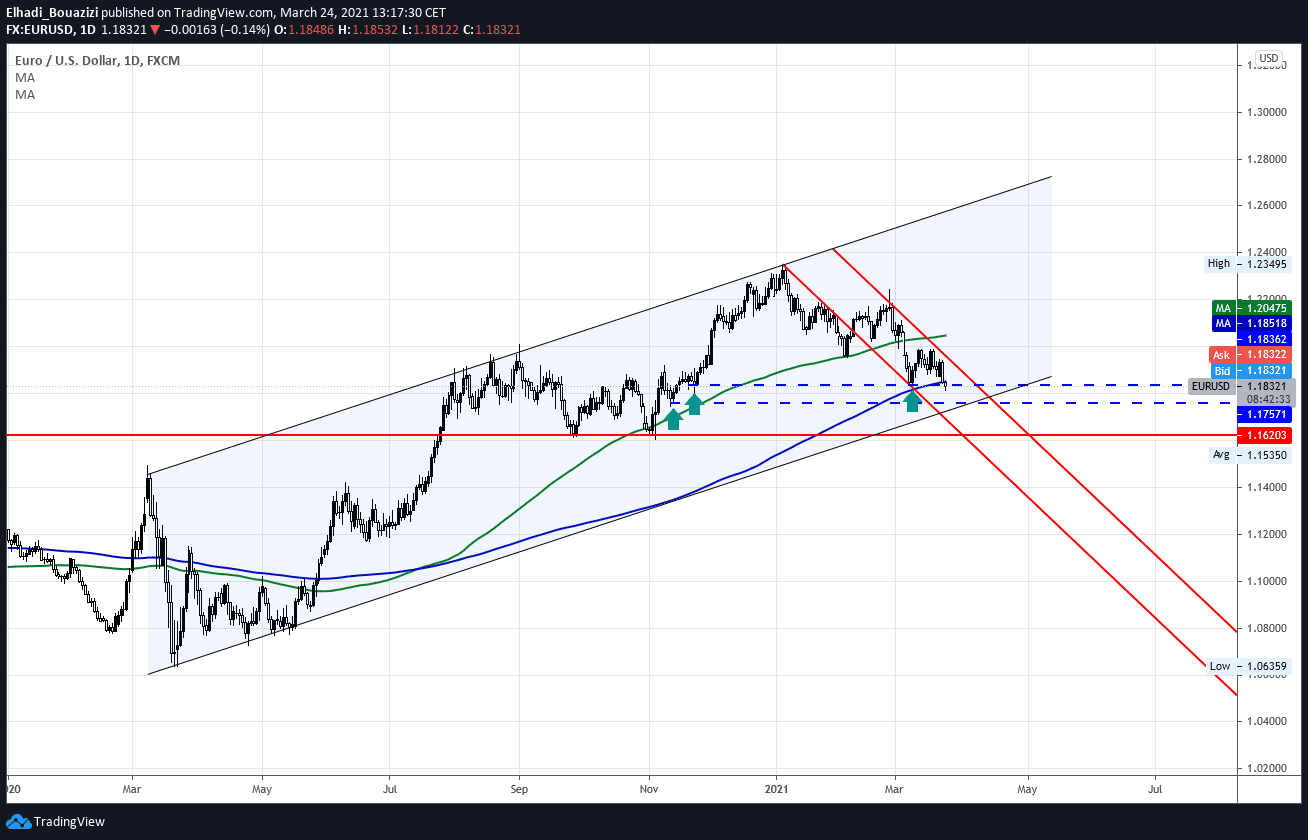The height and width of the screenshot is (840, 1308).
Task: Click the EURUSD last price label
Action: (x=1241, y=386)
